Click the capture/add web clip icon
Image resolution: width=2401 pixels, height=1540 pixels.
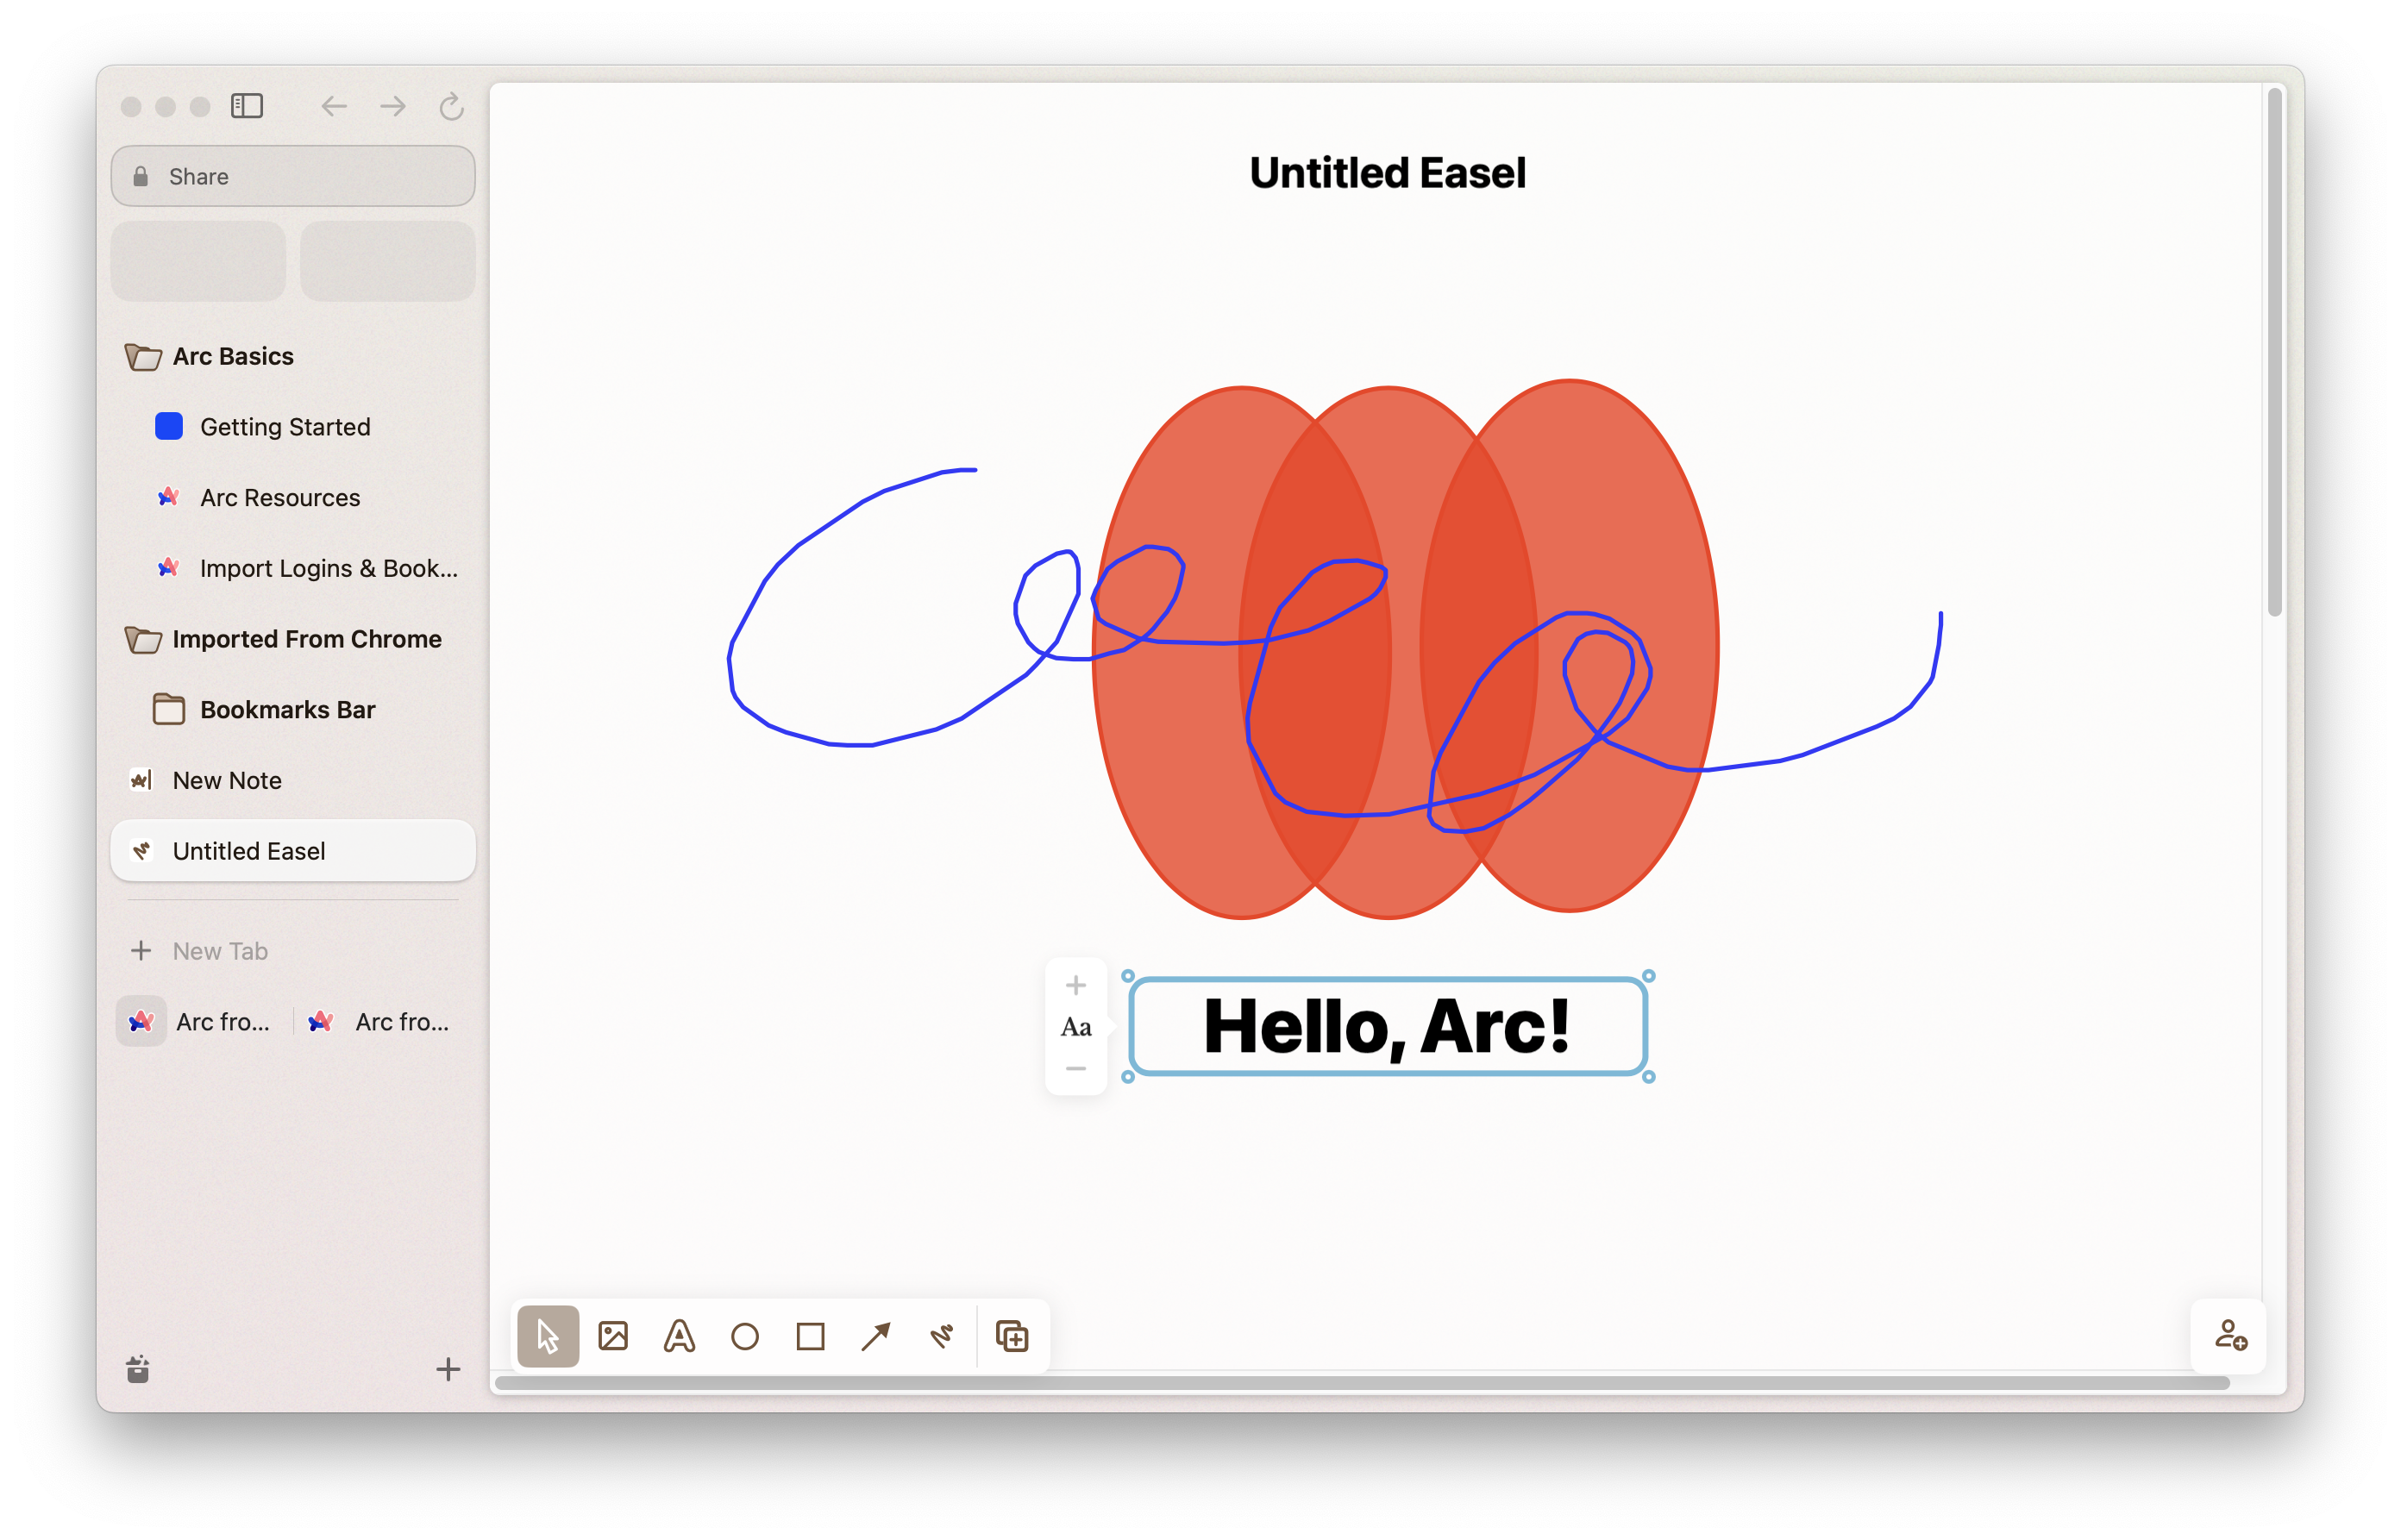[x=1012, y=1336]
